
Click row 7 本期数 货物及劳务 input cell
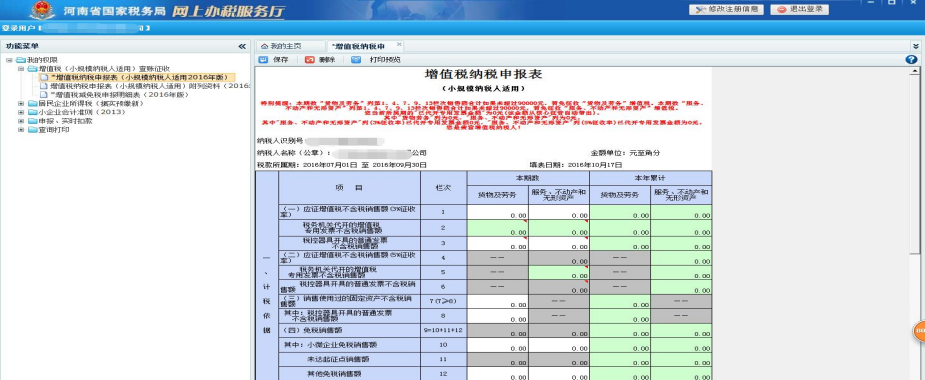click(x=498, y=301)
